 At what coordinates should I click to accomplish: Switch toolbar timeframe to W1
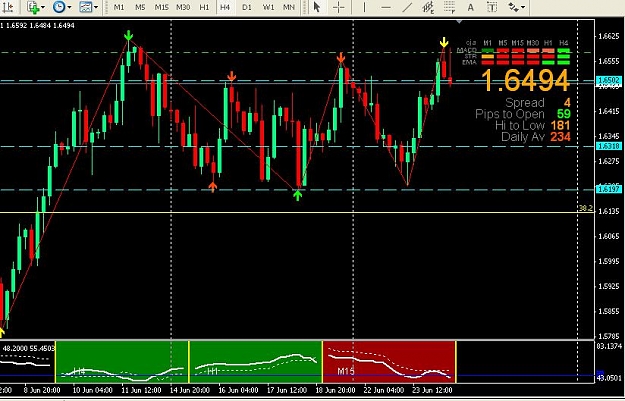[x=268, y=7]
